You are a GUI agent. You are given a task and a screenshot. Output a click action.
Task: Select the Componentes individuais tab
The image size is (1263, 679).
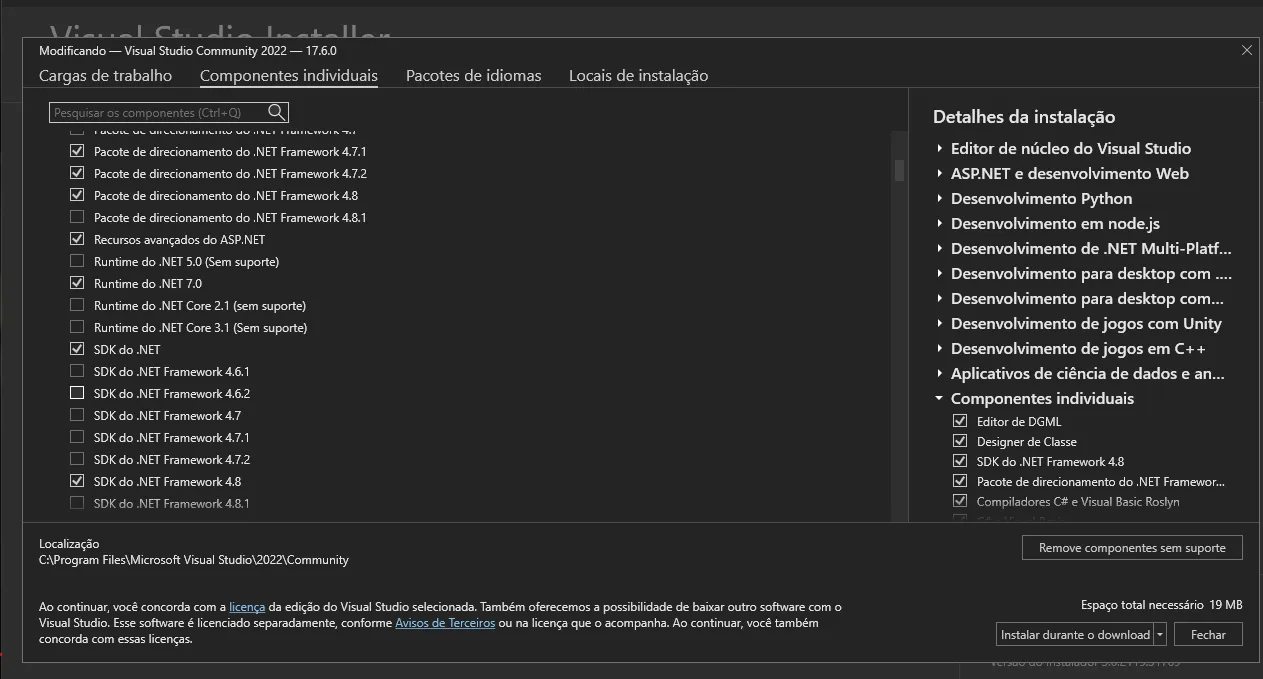(x=289, y=76)
